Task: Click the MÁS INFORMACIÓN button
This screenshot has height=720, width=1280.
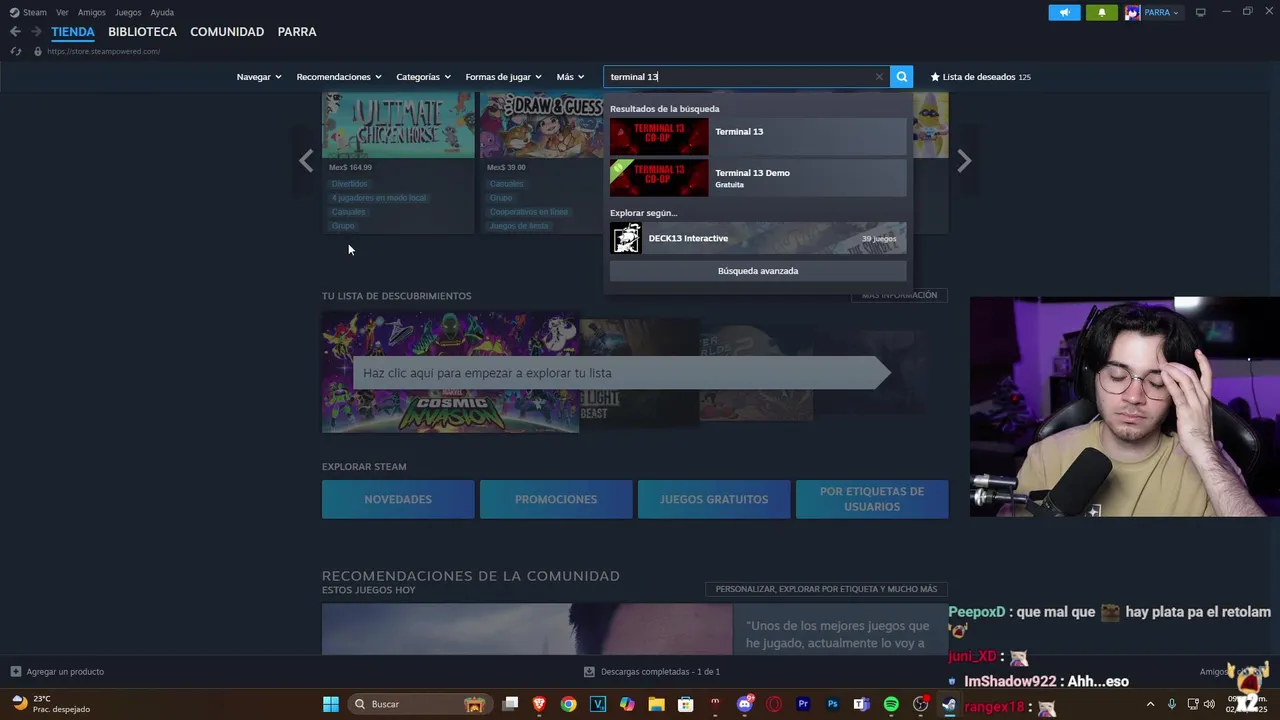Action: pos(899,295)
